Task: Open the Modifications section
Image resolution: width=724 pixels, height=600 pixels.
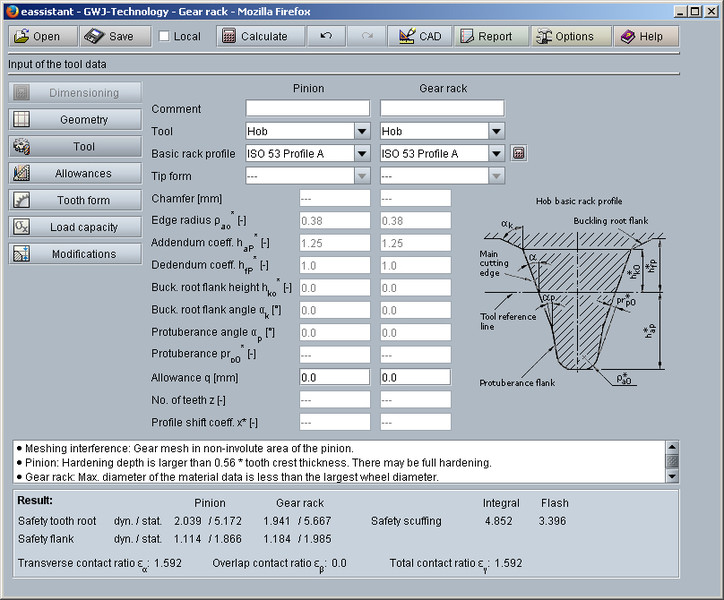Action: pos(75,254)
